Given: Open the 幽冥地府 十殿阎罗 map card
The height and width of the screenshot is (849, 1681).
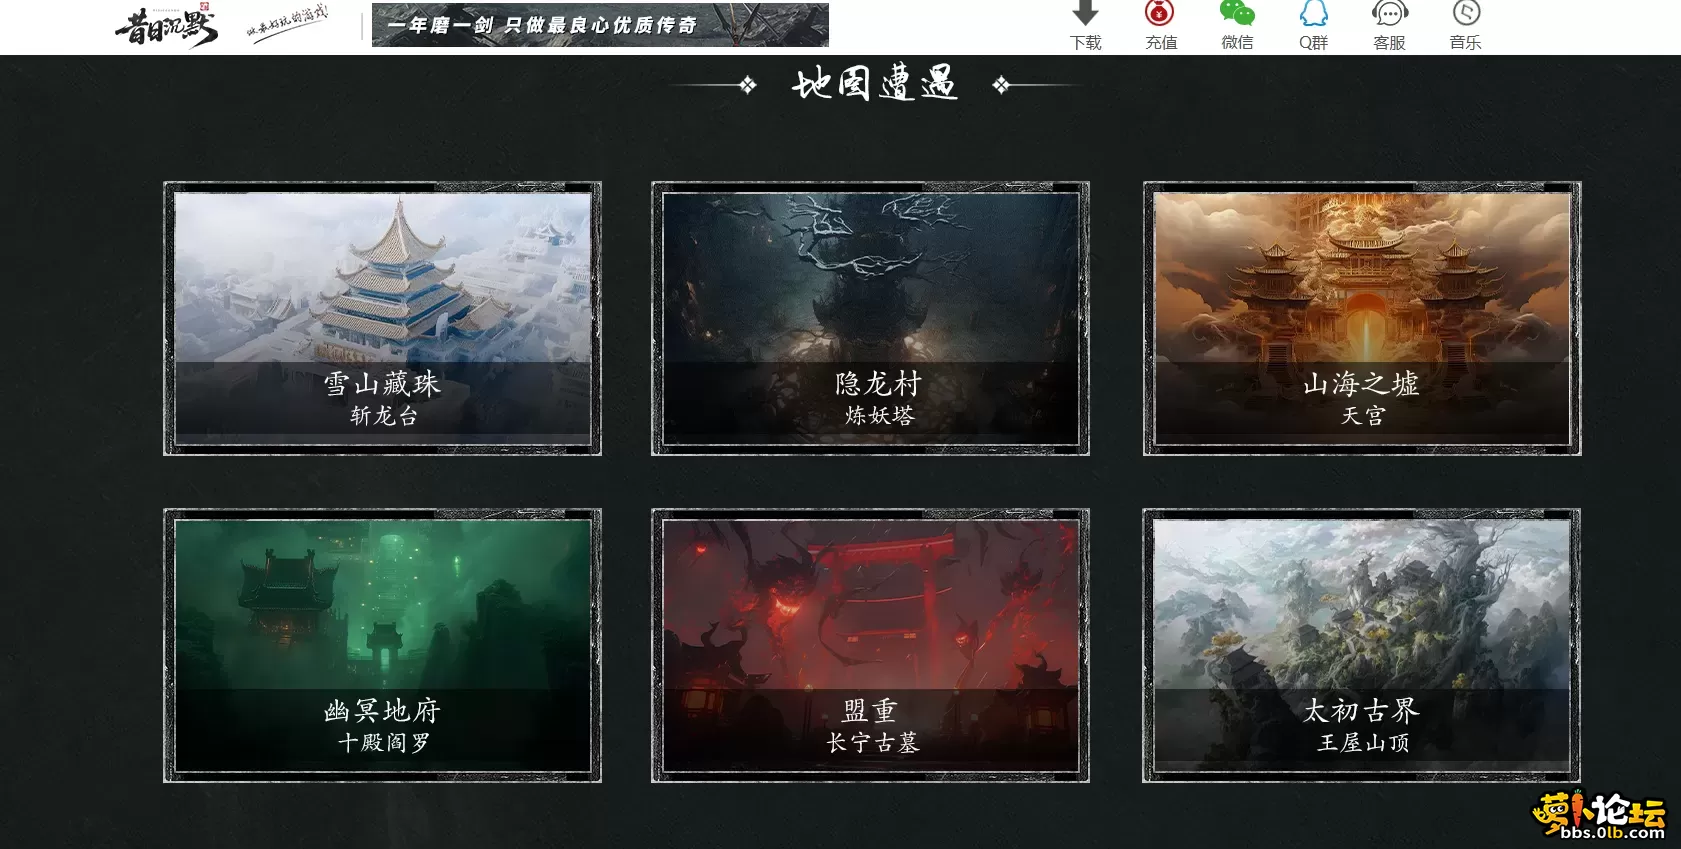Looking at the screenshot, I should (382, 645).
